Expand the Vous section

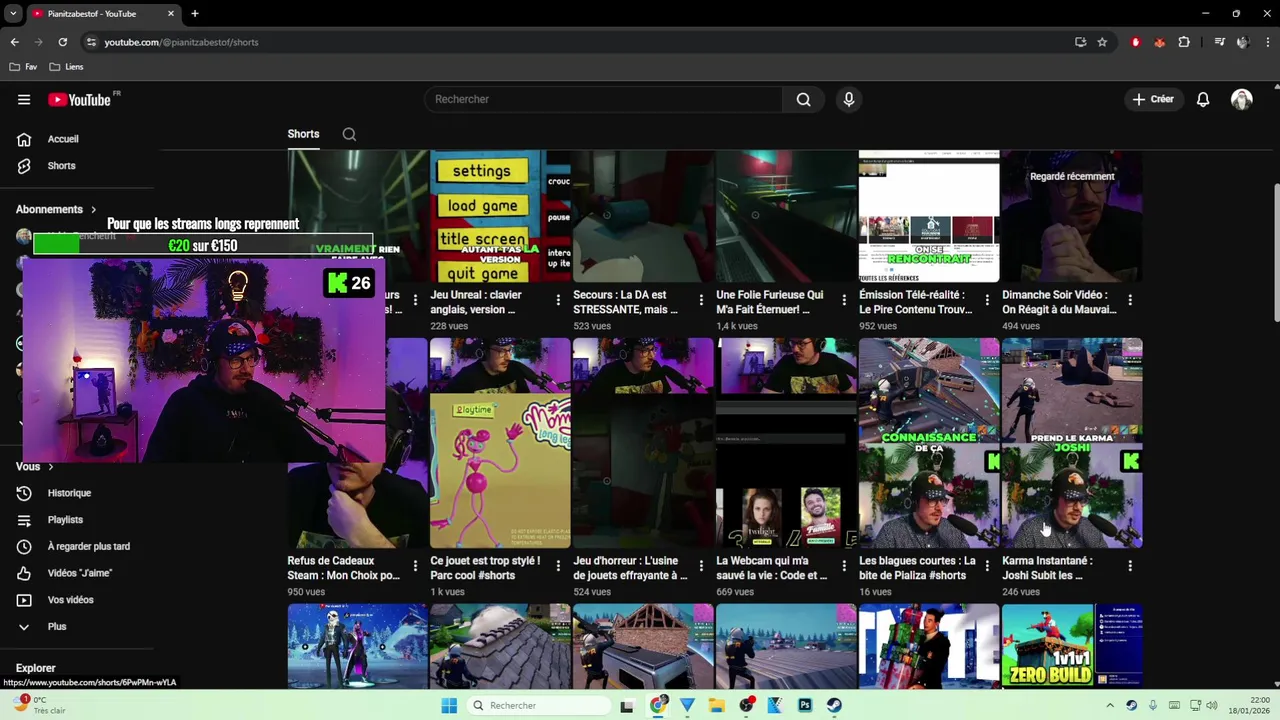click(x=35, y=467)
